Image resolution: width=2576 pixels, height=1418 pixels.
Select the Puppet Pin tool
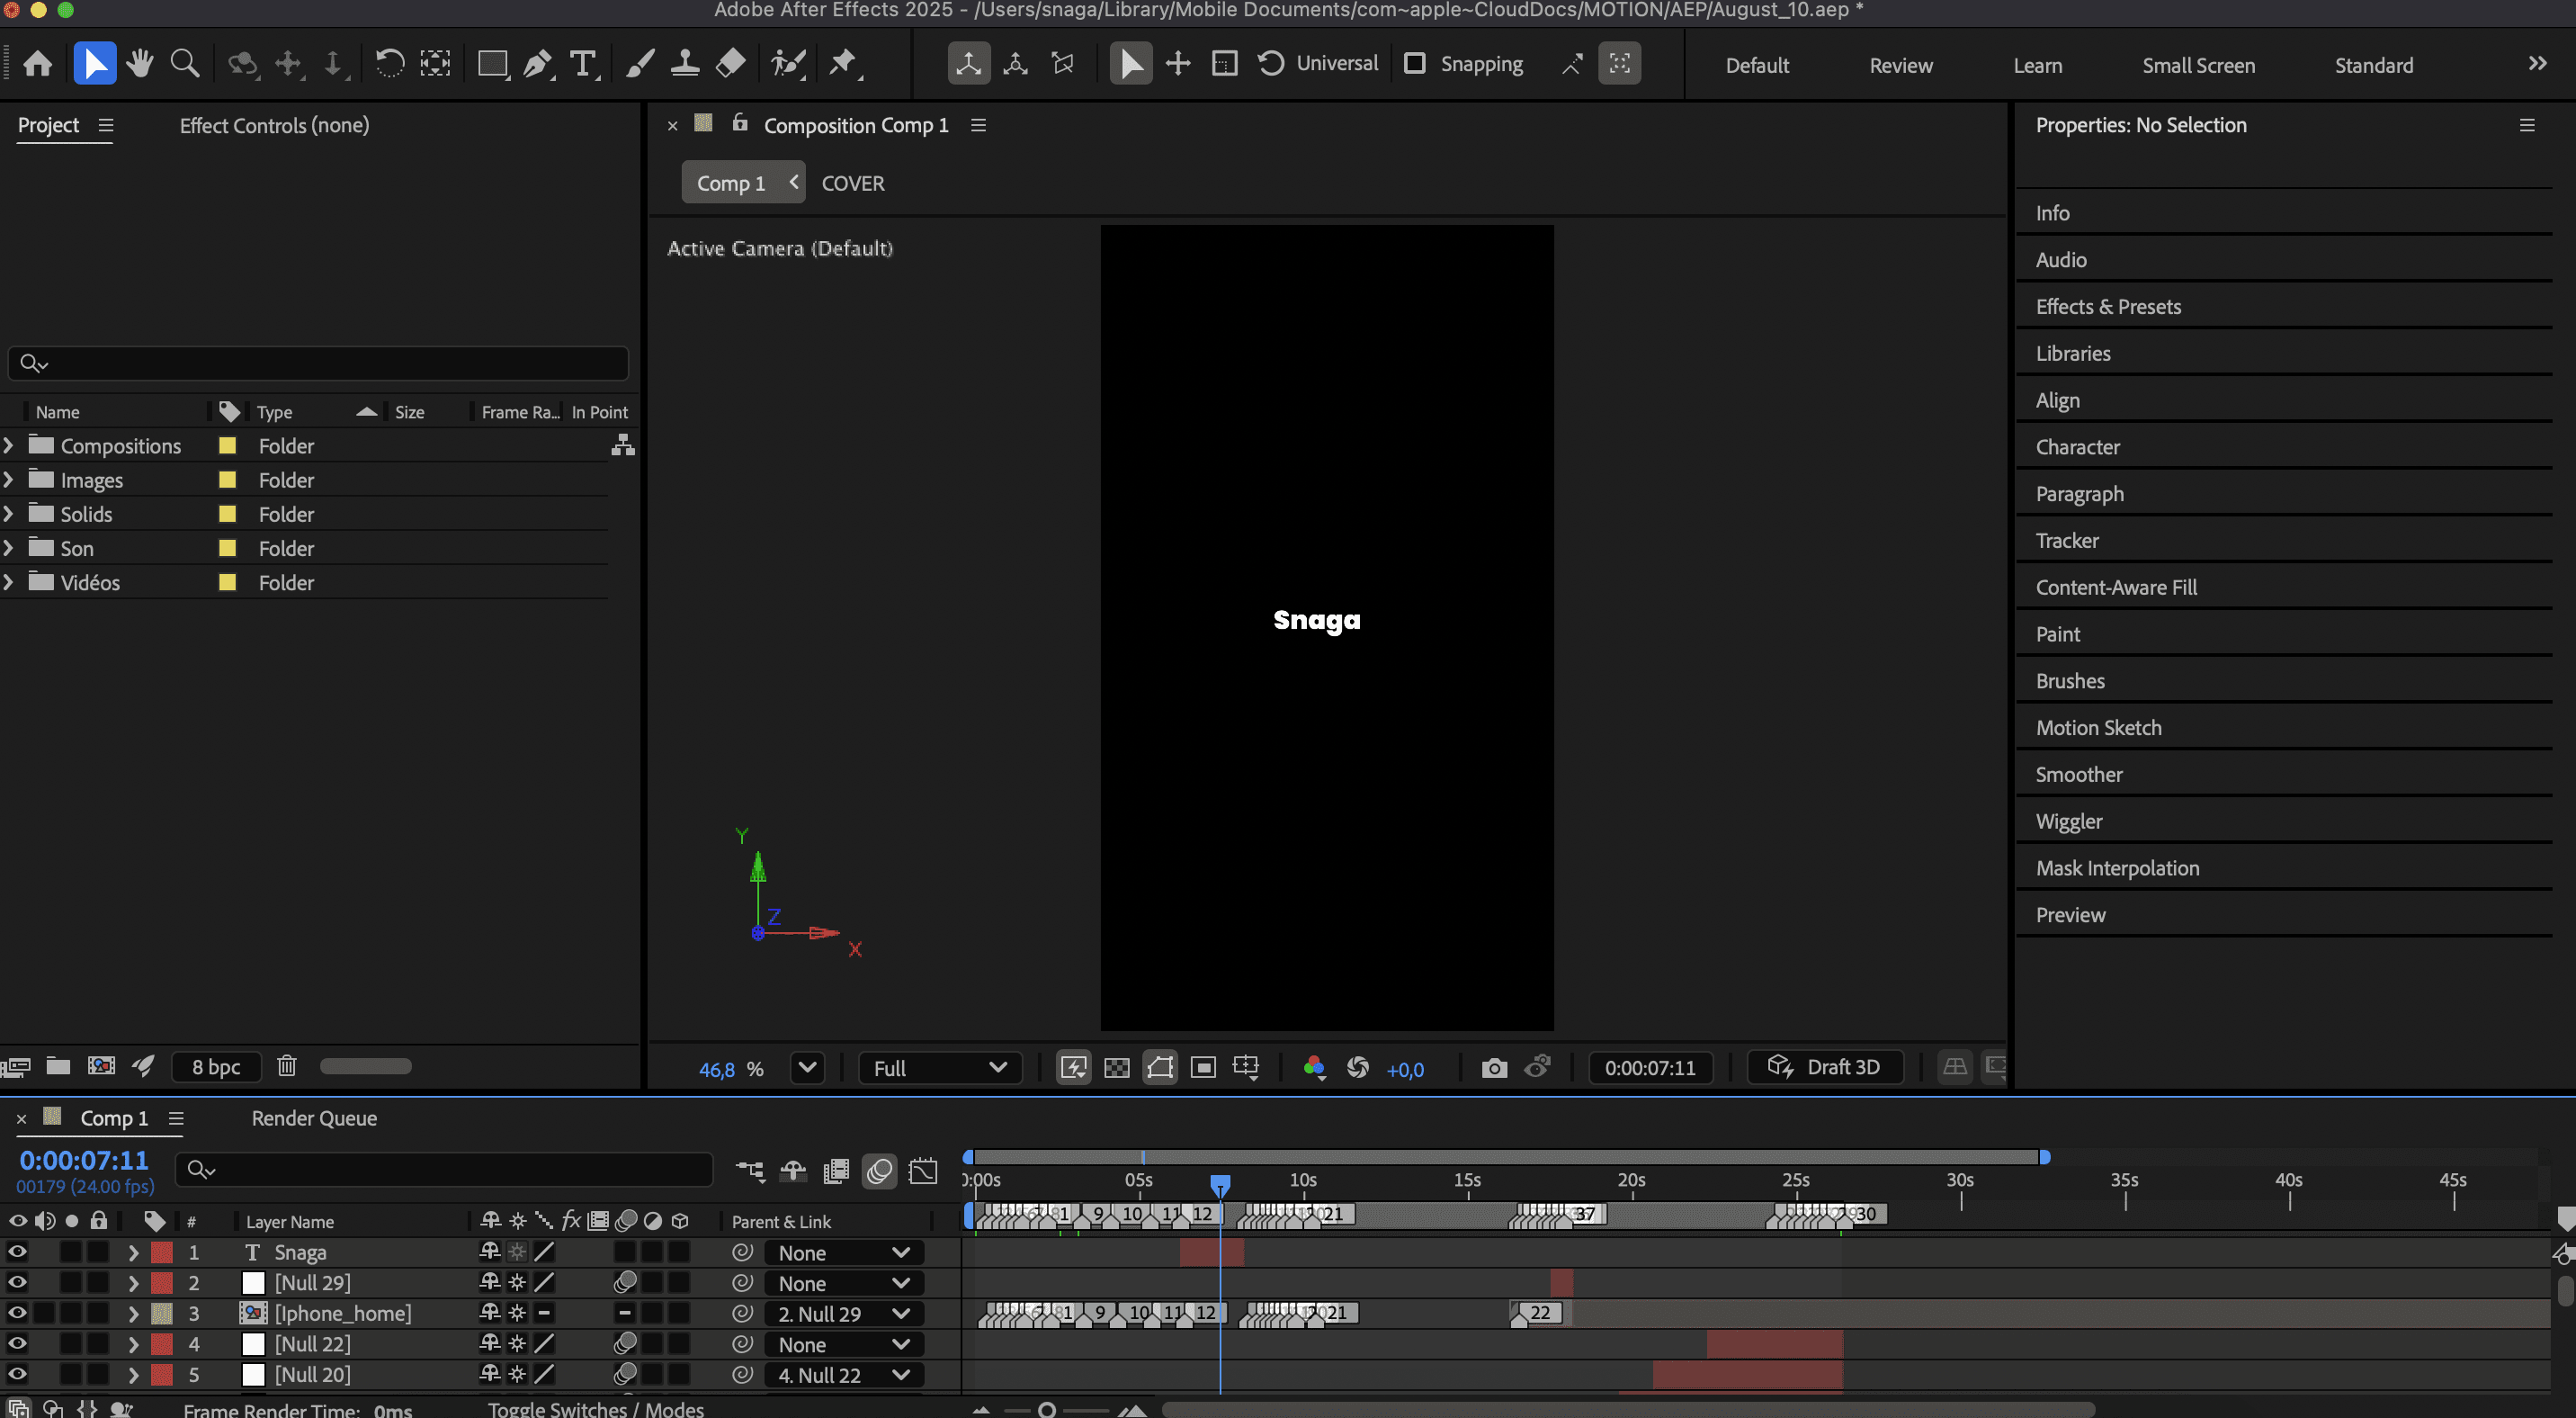(x=843, y=64)
